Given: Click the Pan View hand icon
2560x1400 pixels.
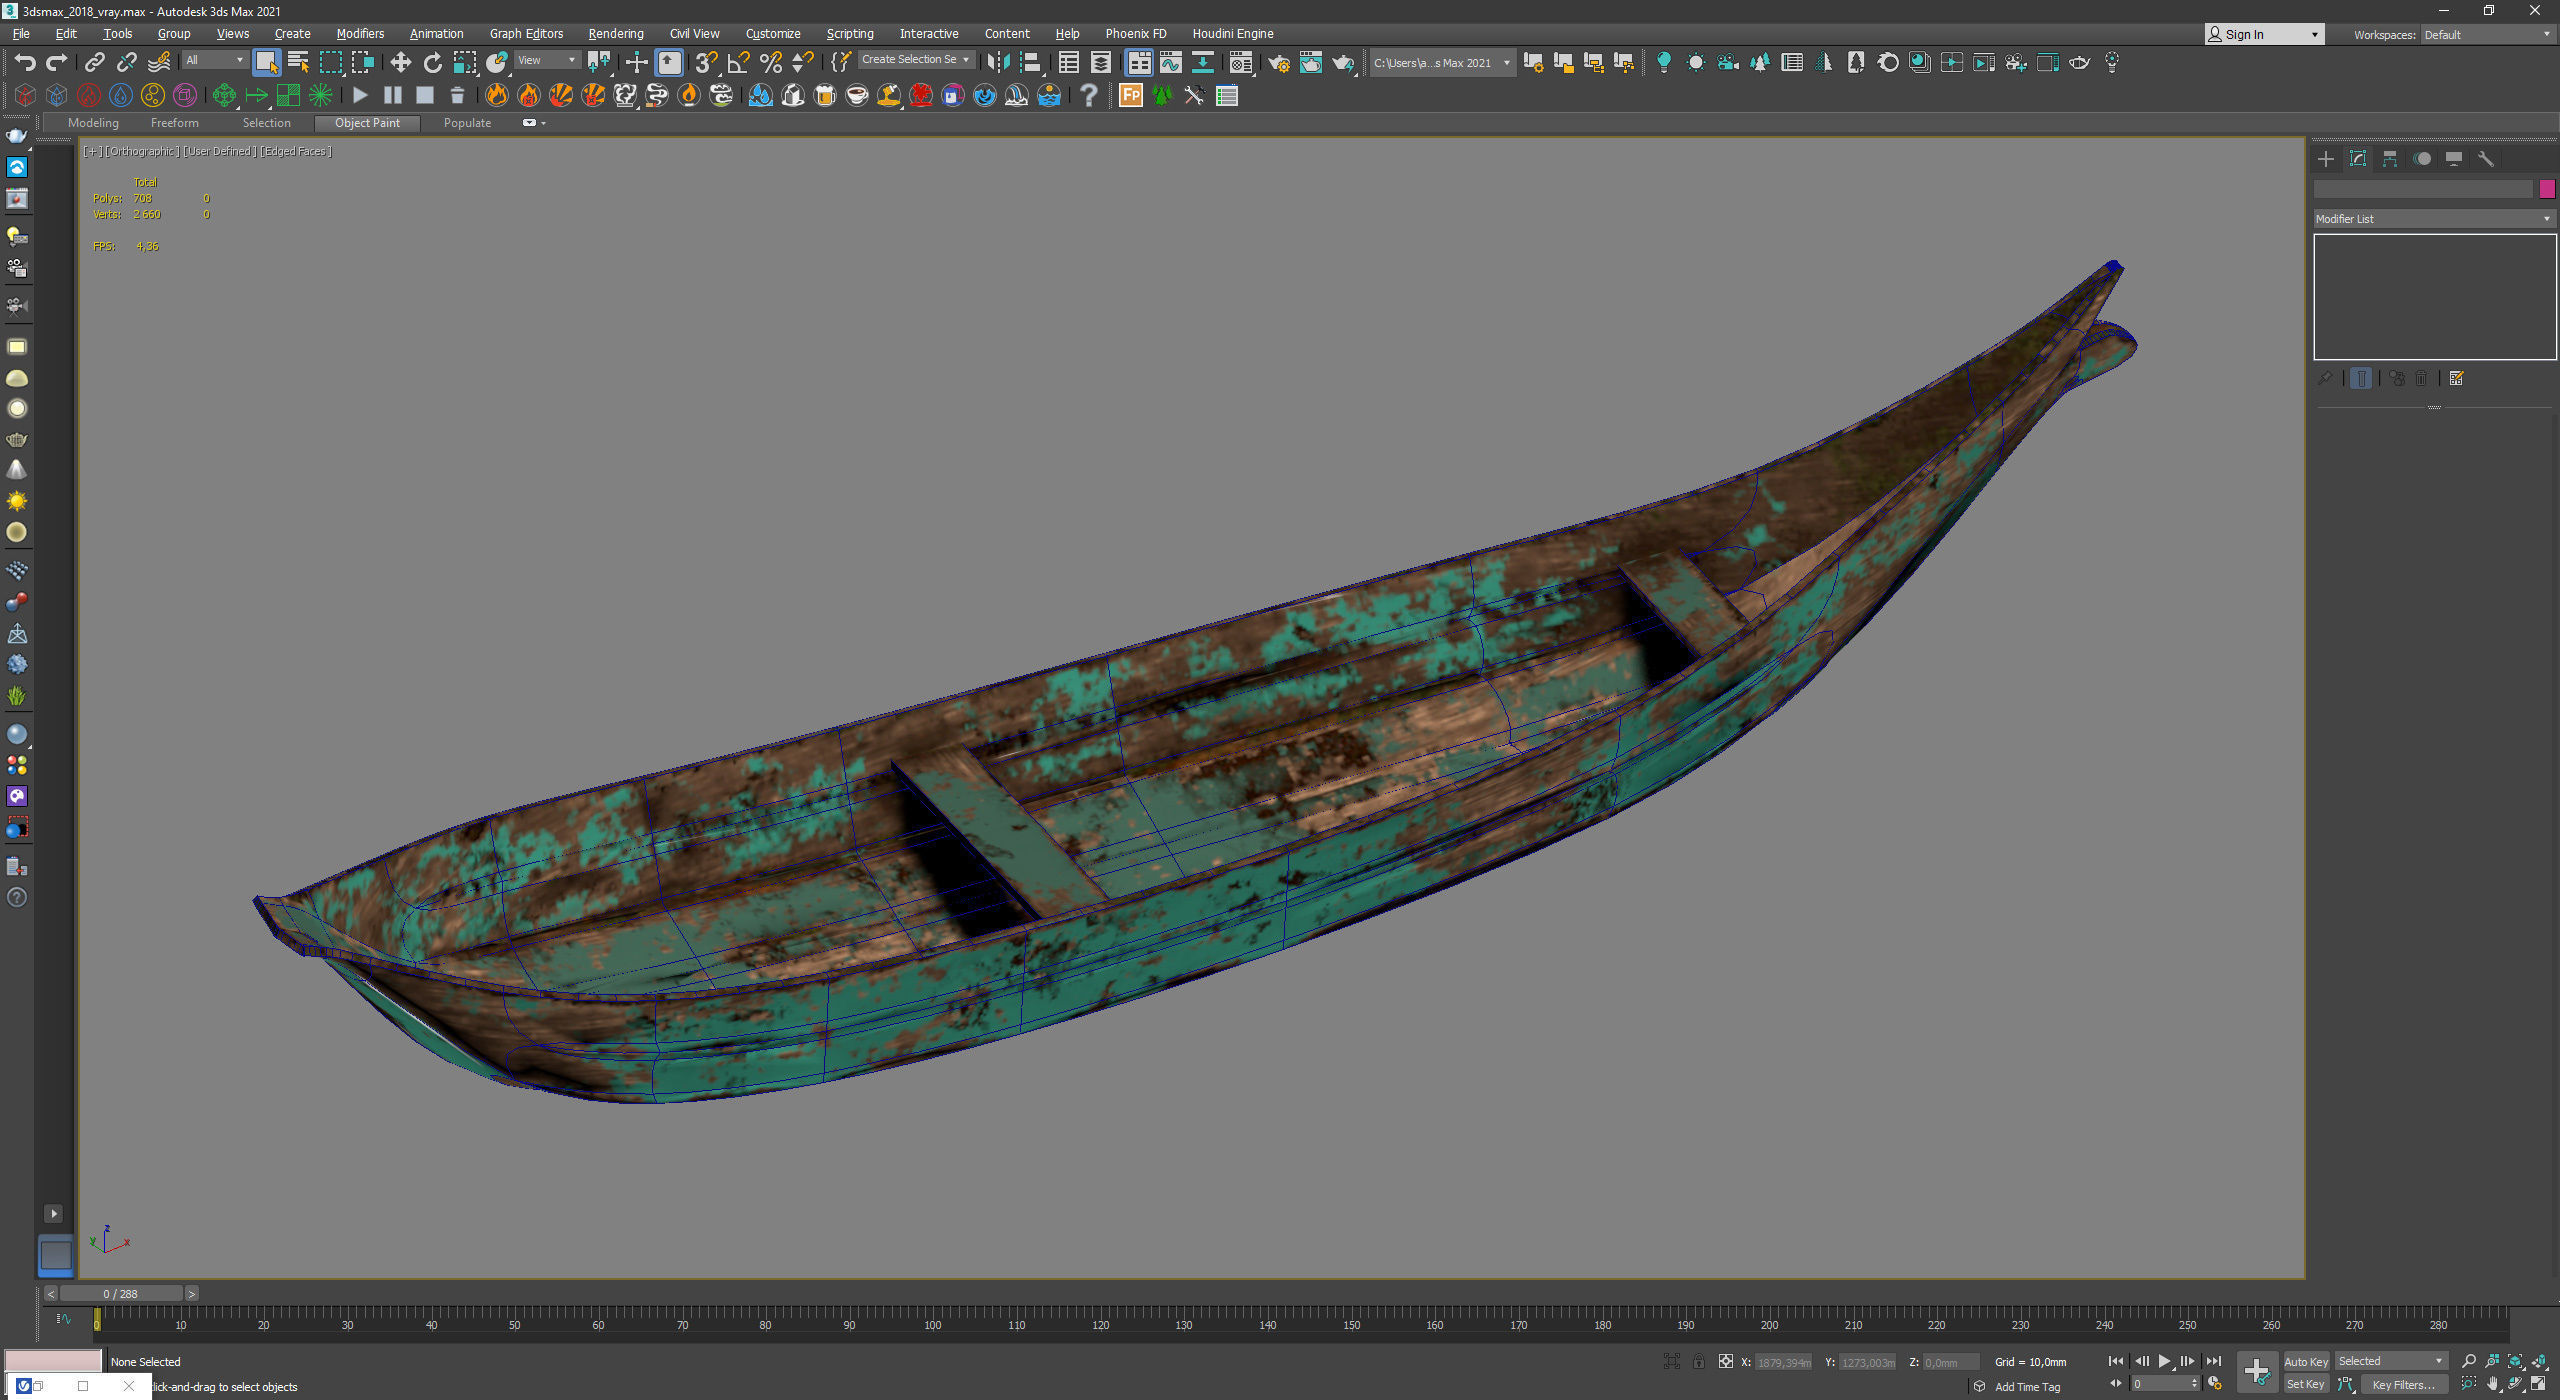Looking at the screenshot, I should 2492,1384.
